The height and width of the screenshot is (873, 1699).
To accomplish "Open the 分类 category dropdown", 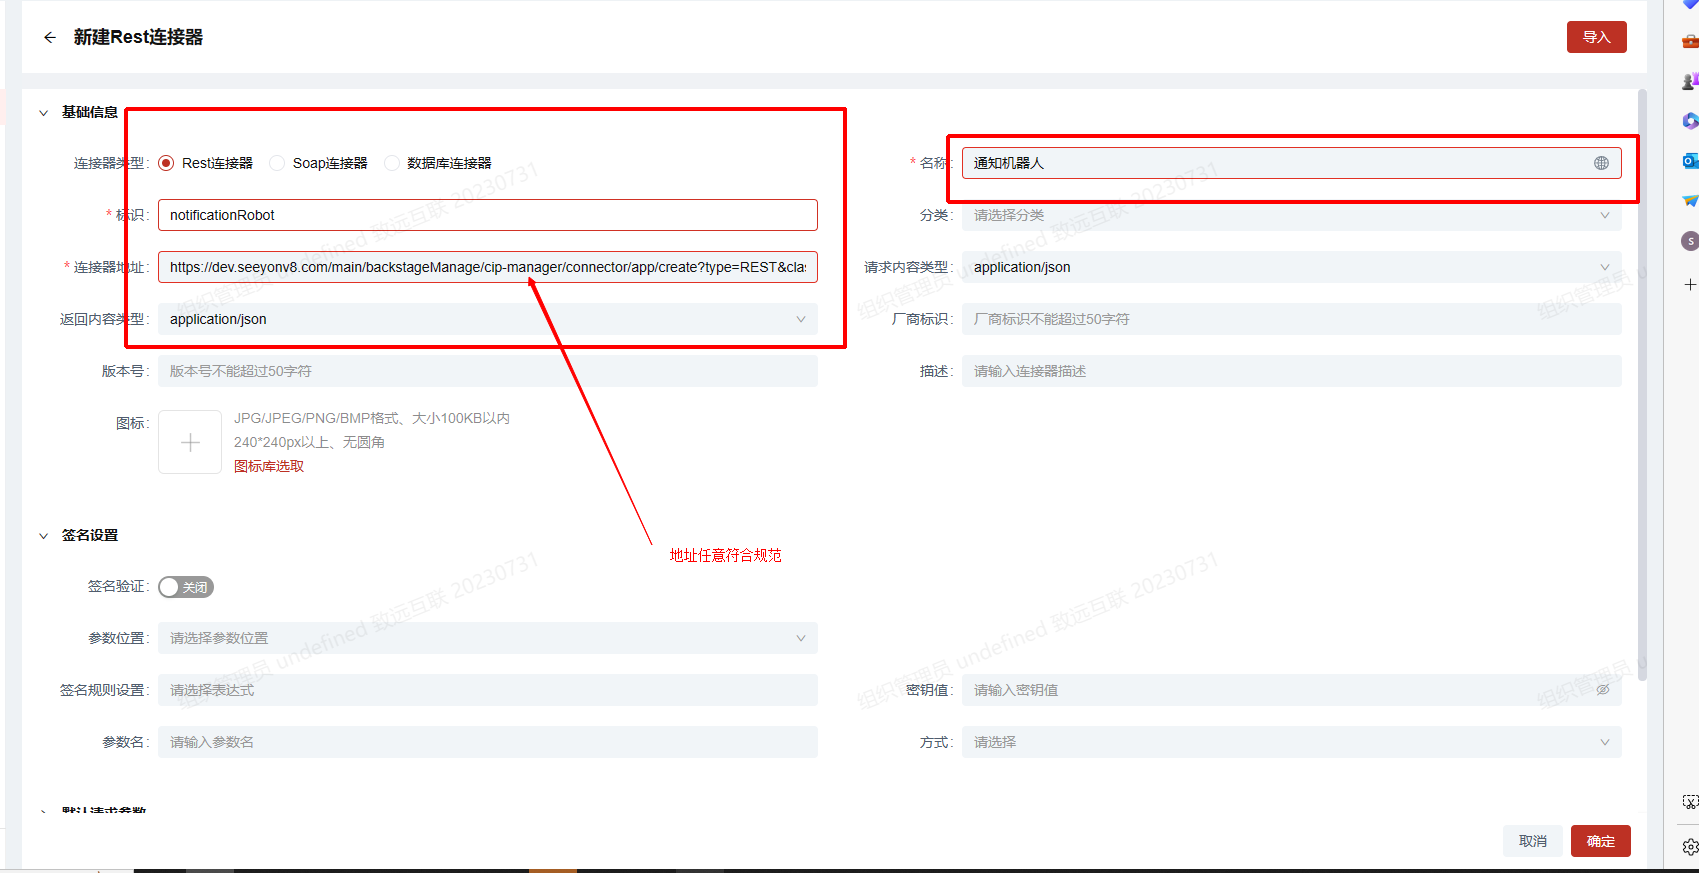I will (x=1292, y=215).
